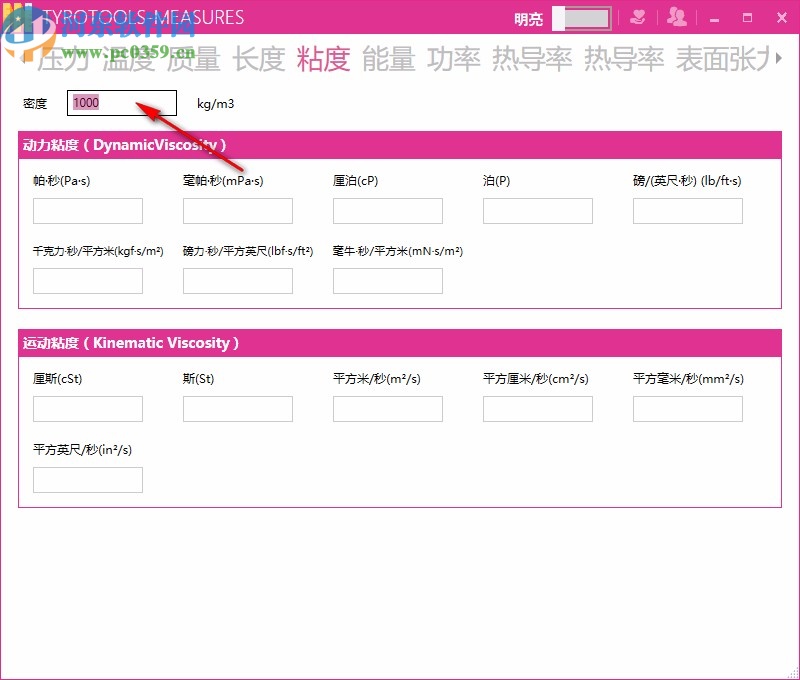Open the users contact icon in the title bar
This screenshot has width=800, height=680.
(677, 17)
